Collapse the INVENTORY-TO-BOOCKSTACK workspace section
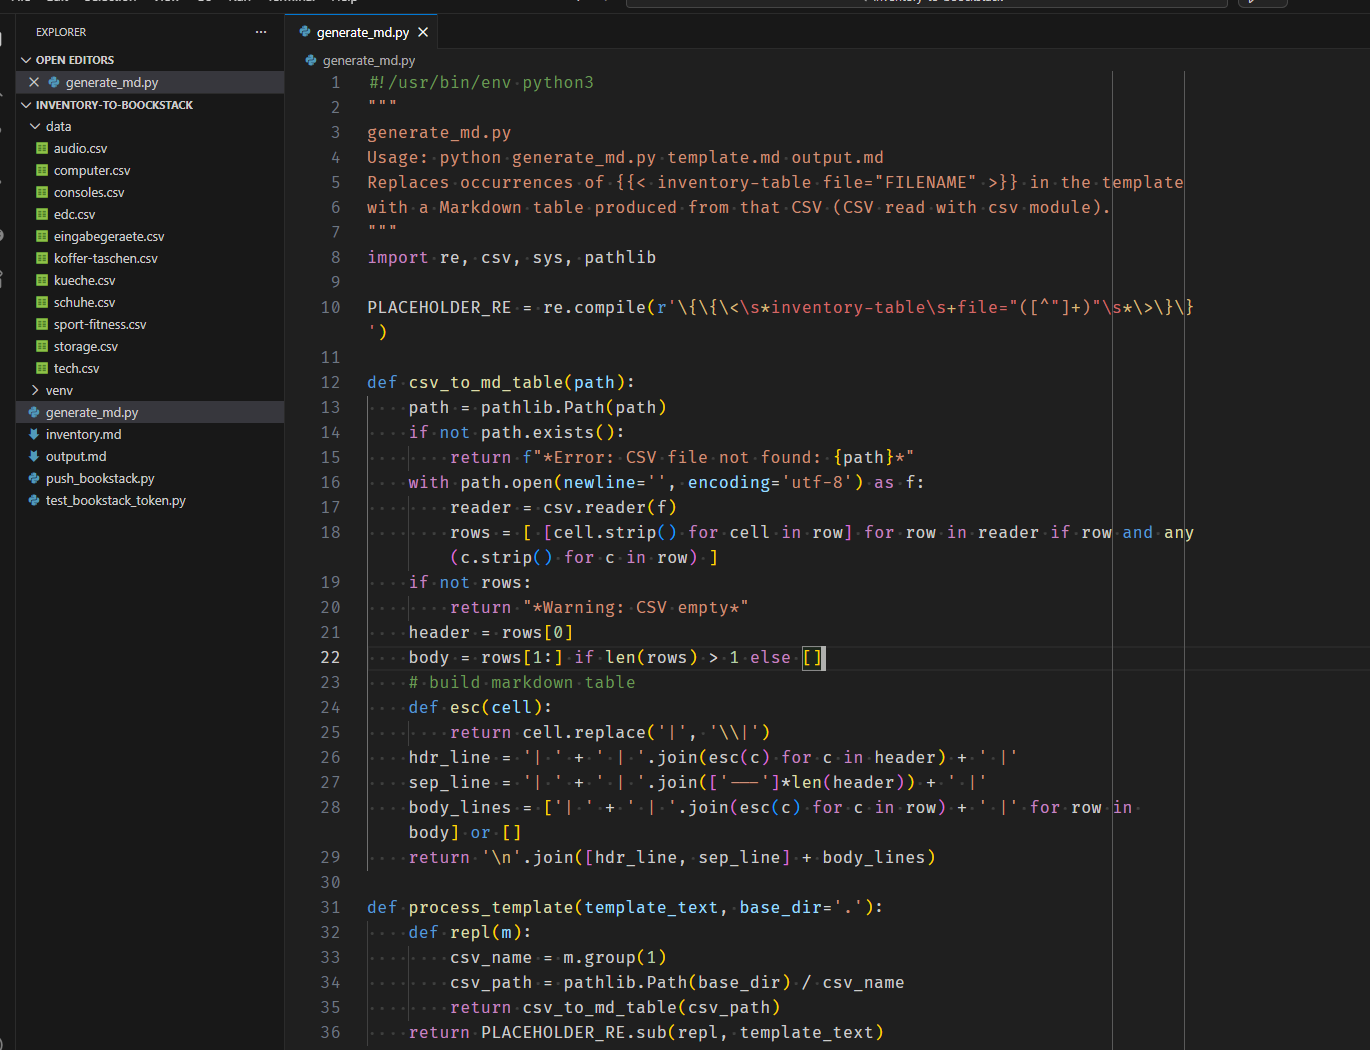1370x1050 pixels. tap(26, 105)
